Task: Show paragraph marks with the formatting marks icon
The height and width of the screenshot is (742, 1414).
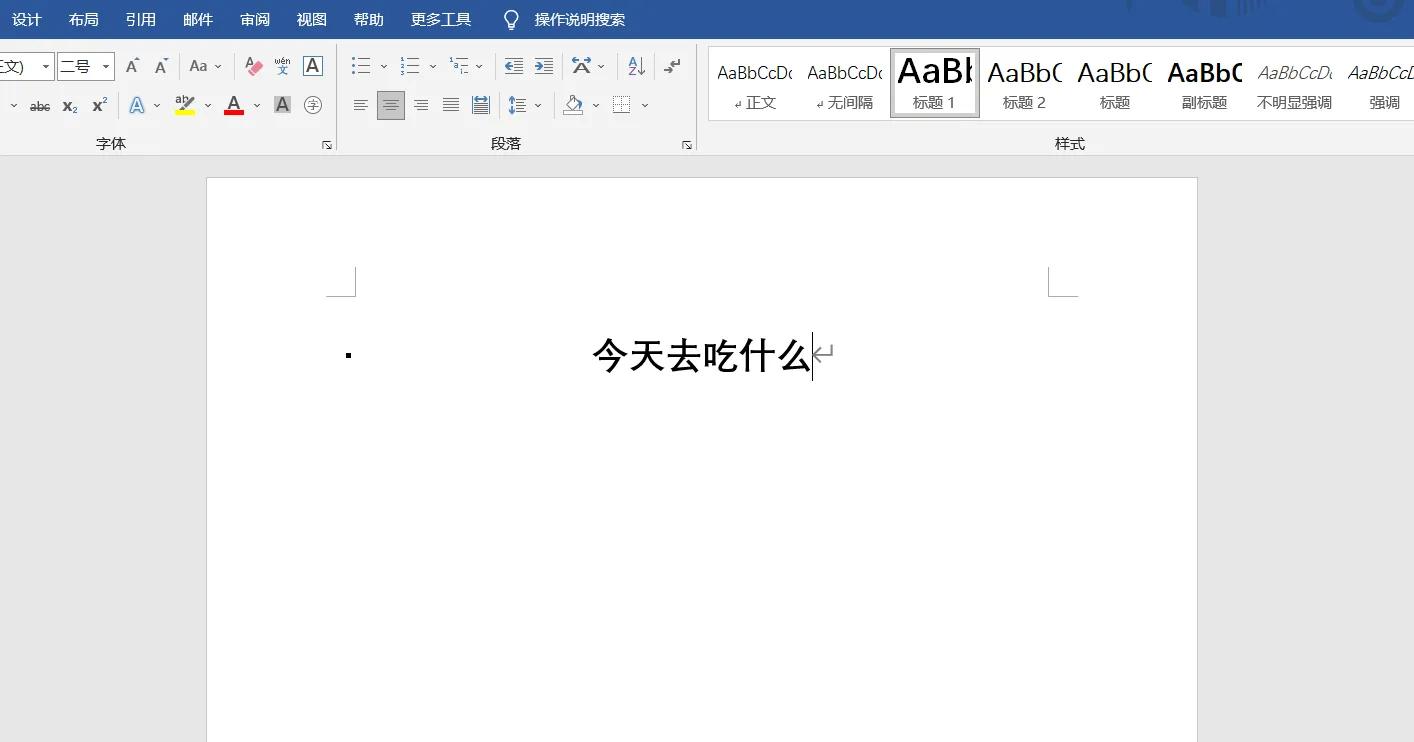Action: pyautogui.click(x=672, y=66)
